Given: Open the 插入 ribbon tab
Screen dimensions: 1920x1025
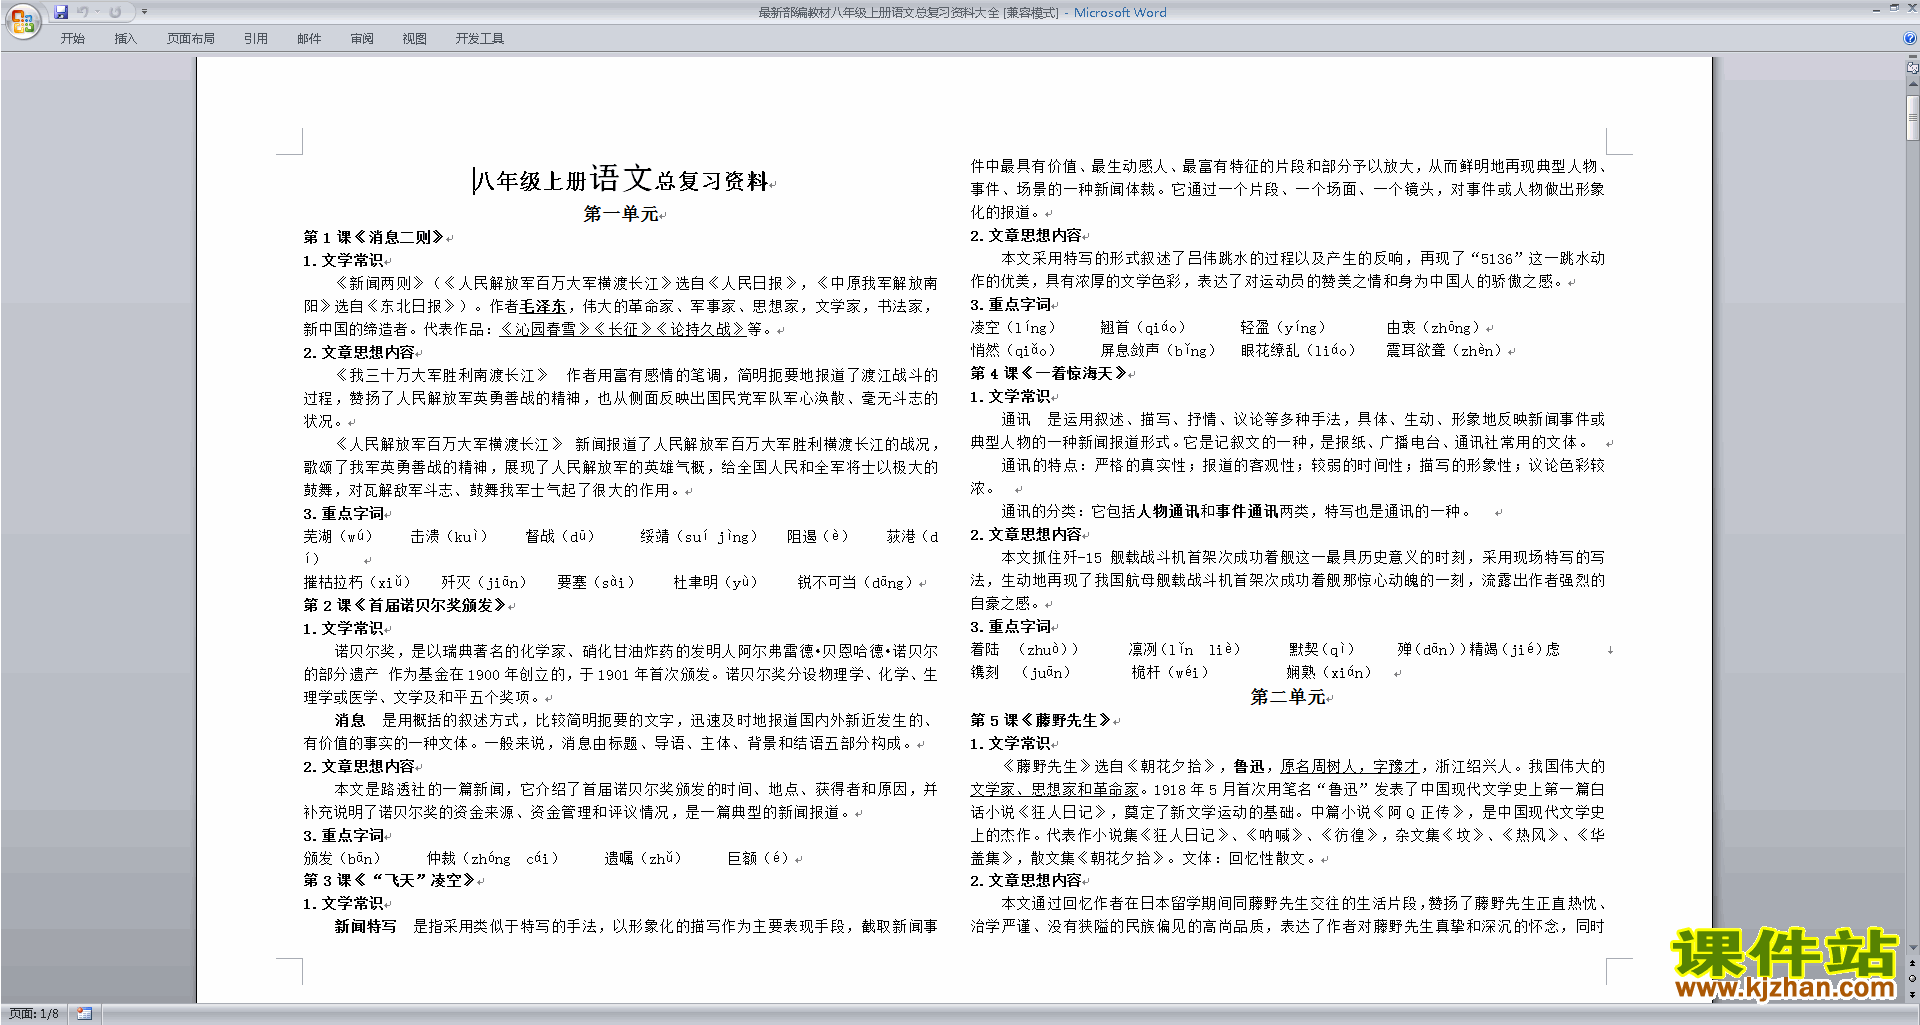Looking at the screenshot, I should point(125,39).
